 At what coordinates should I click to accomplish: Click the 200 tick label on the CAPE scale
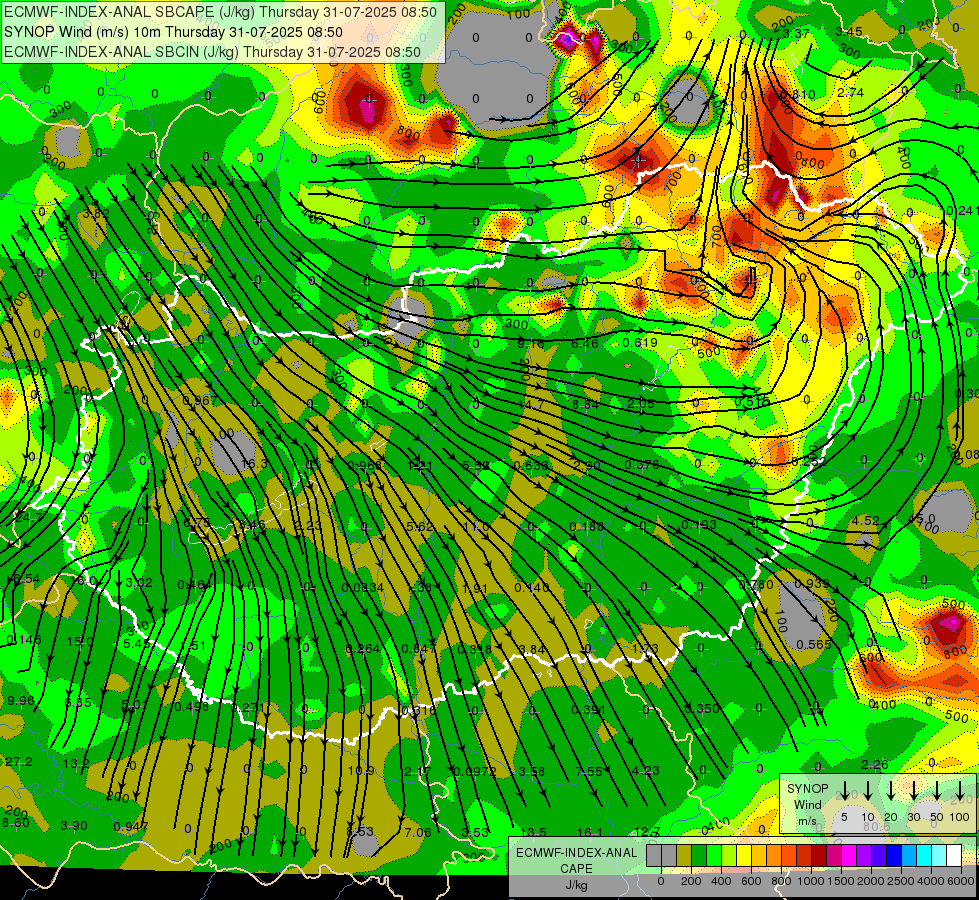pyautogui.click(x=691, y=881)
